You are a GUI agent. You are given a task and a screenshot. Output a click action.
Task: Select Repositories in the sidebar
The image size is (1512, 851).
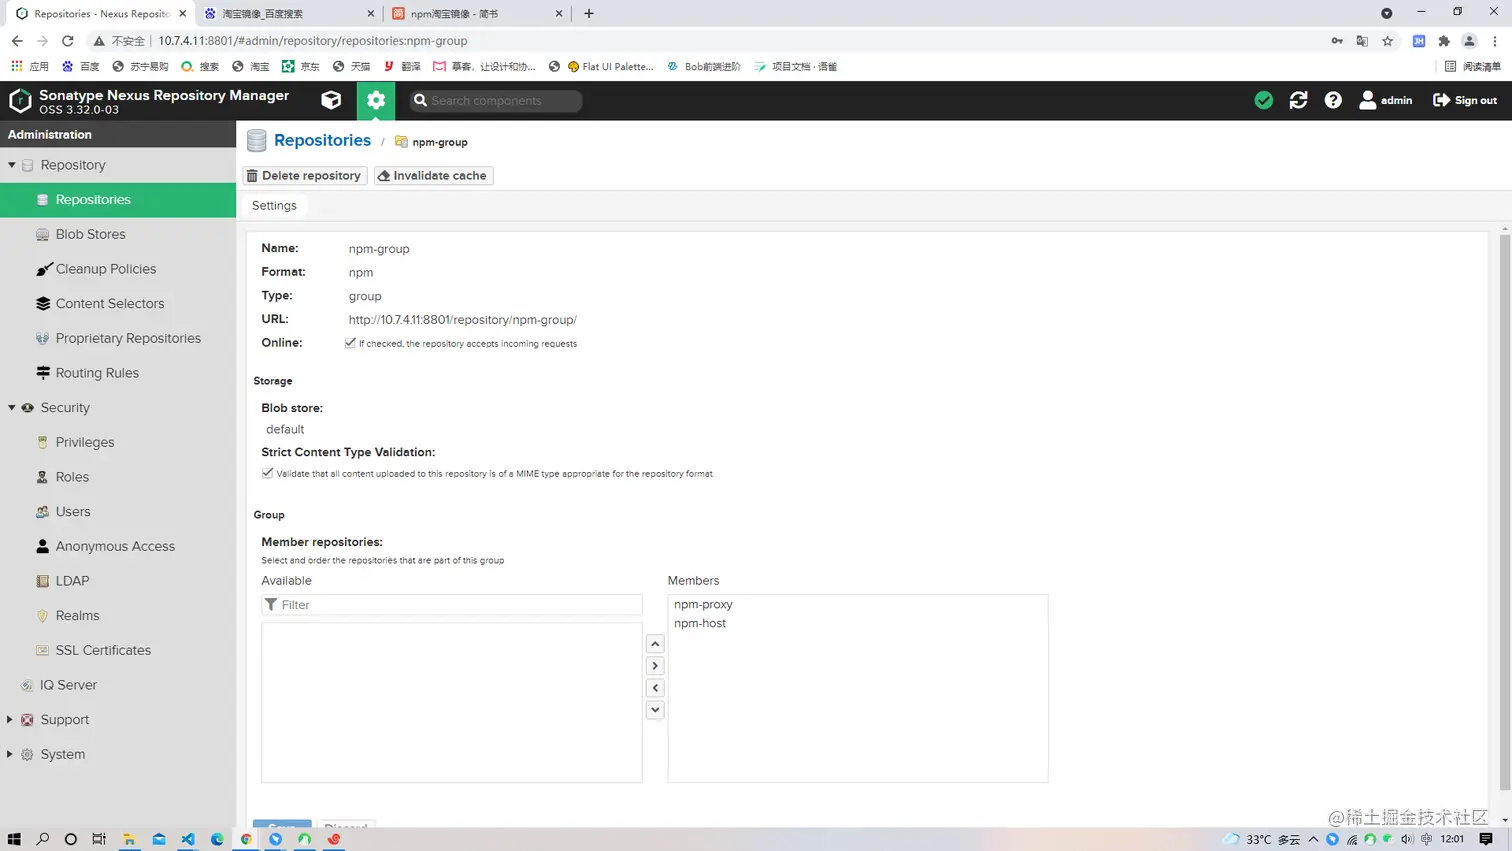118,200
